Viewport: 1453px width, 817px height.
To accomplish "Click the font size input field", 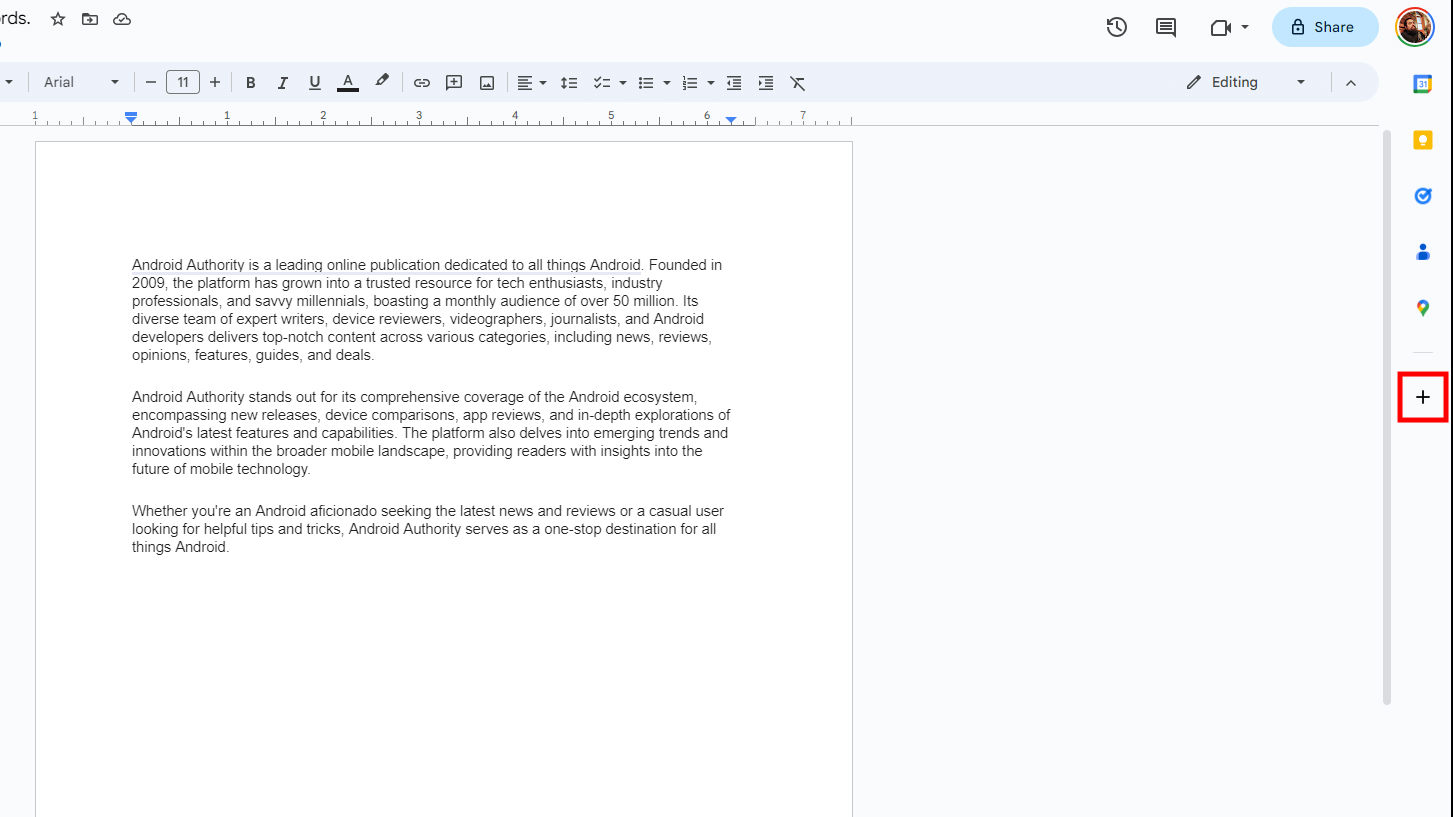I will click(x=183, y=83).
